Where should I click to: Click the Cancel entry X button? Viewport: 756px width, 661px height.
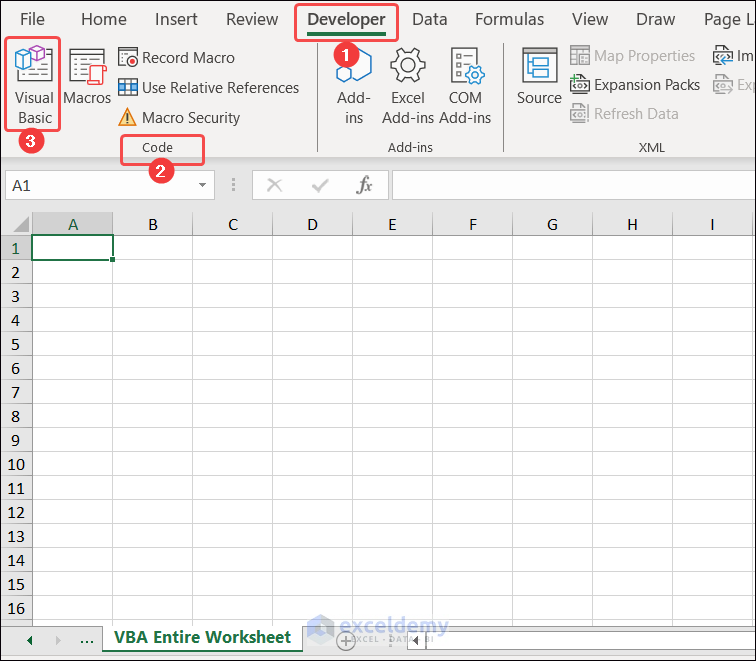point(274,185)
